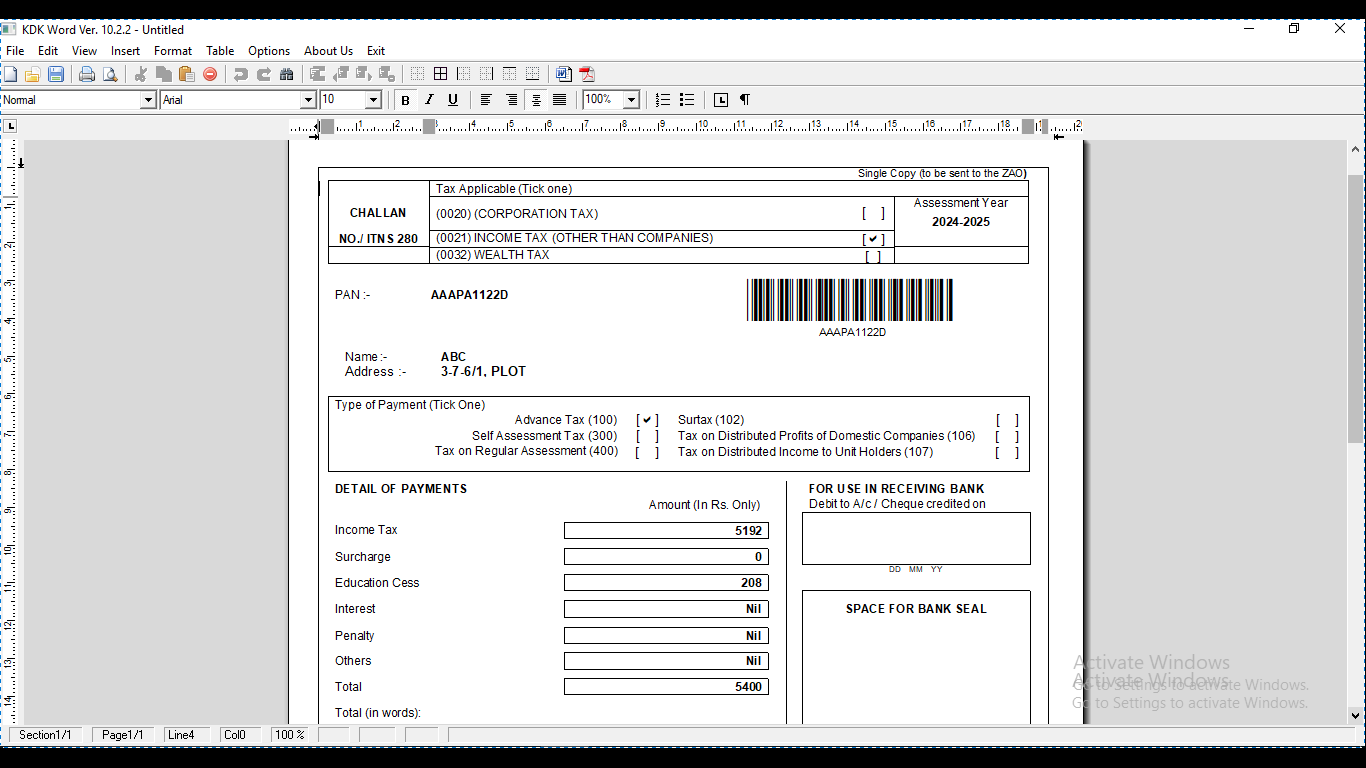Click the Section1/1 status bar entry
The image size is (1366, 768).
pos(45,735)
